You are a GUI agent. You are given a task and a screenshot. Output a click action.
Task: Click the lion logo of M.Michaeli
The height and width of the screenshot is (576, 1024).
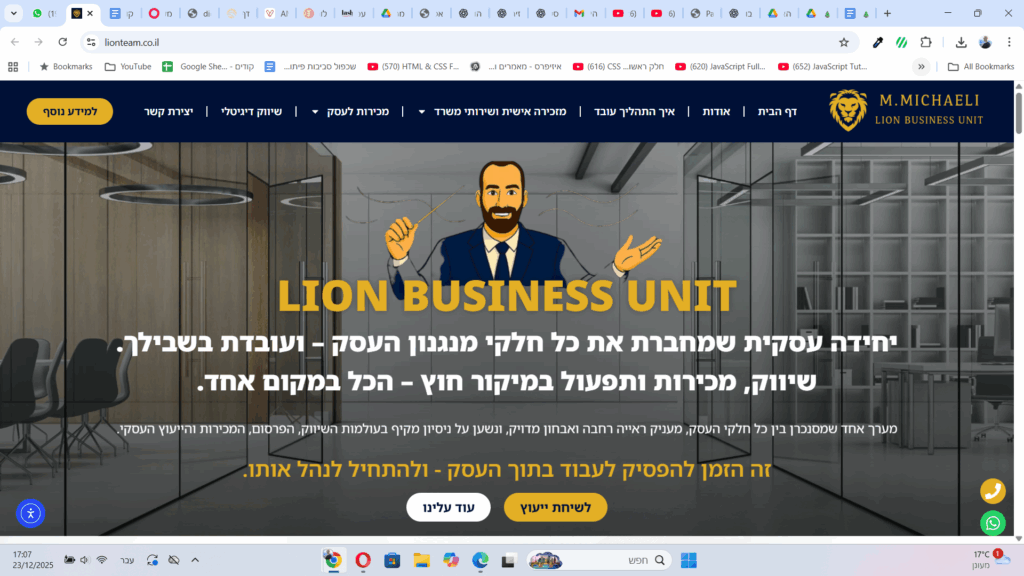[x=848, y=110]
